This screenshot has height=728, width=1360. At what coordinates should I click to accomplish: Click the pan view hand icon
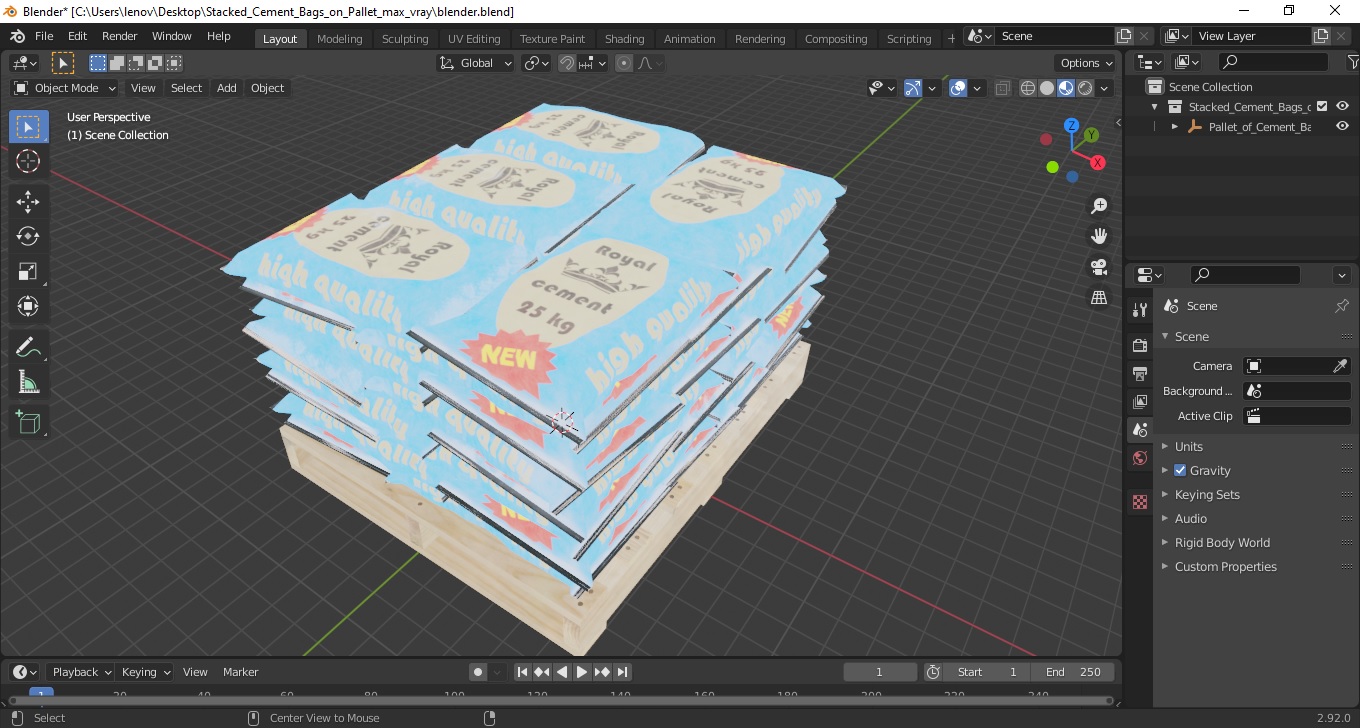point(1099,236)
